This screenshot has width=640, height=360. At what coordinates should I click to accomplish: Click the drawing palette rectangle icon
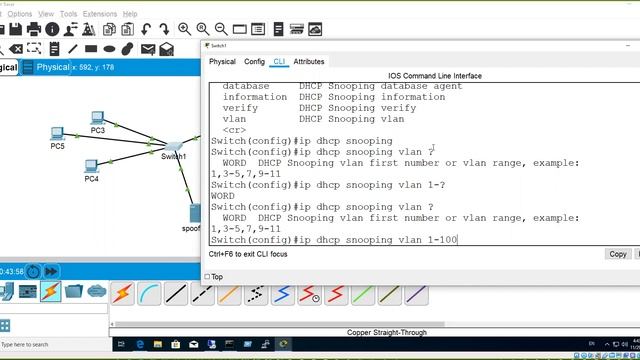pyautogui.click(x=240, y=29)
